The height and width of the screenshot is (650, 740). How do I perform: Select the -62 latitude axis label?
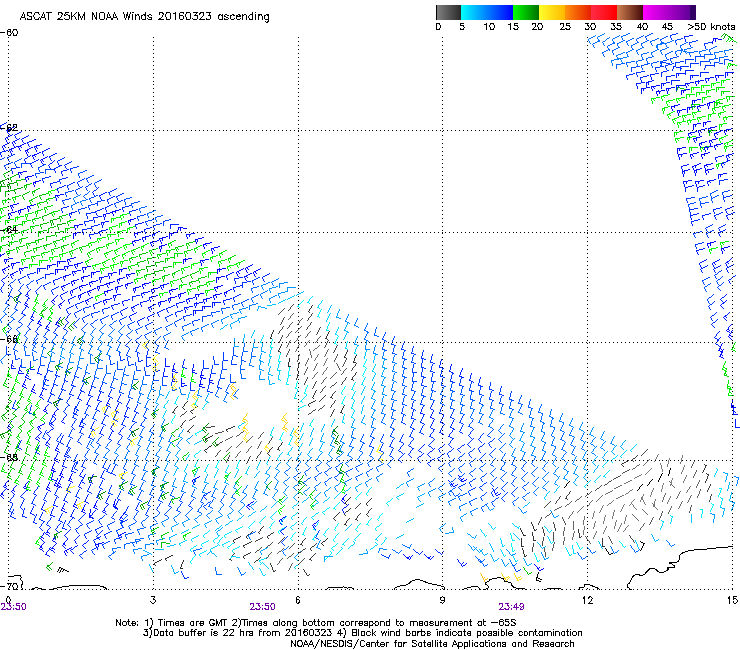pos(9,127)
